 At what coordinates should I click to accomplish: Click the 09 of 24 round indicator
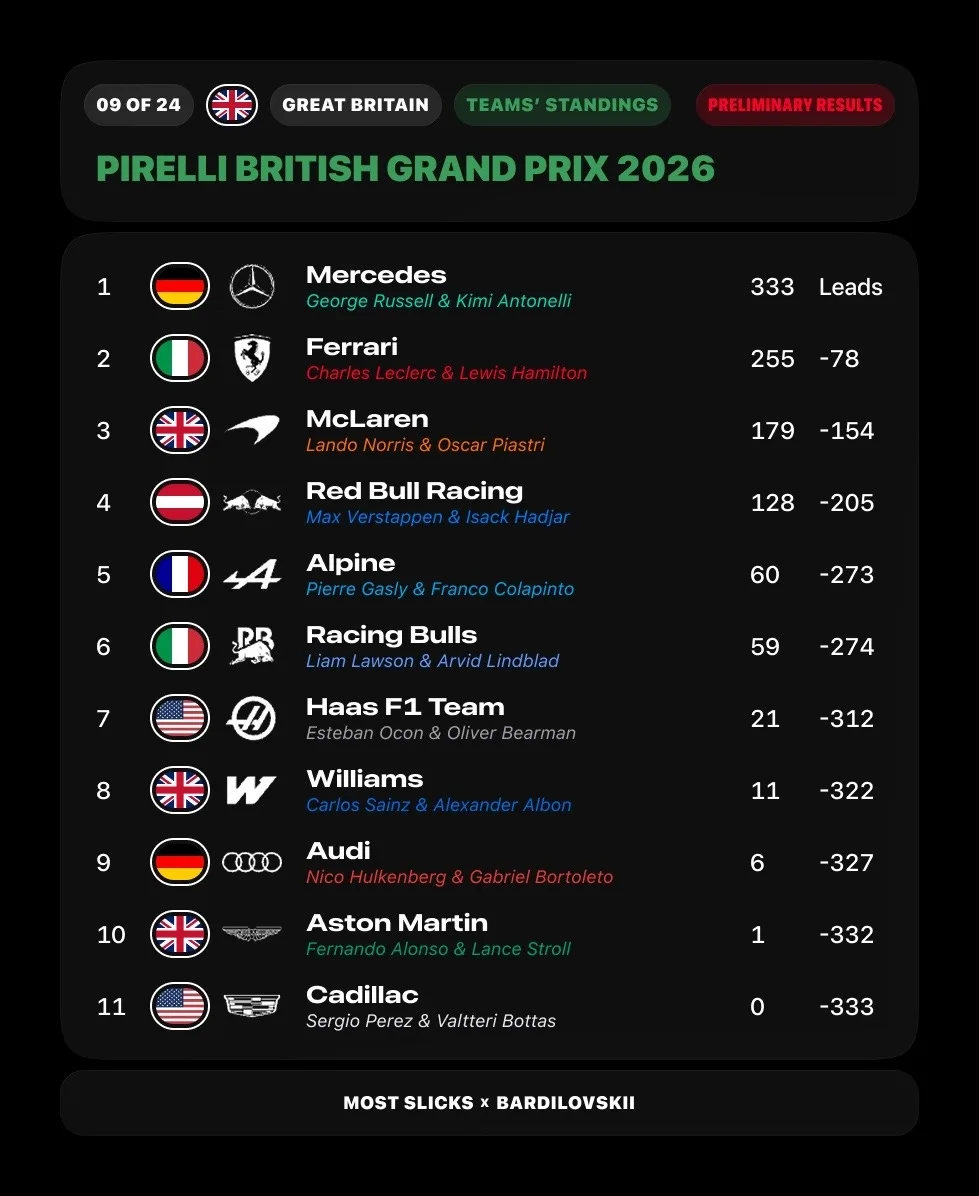[139, 105]
